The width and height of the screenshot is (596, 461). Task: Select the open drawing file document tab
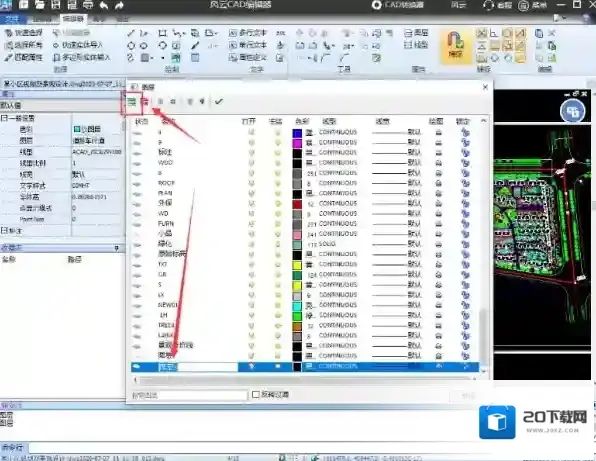click(x=63, y=84)
